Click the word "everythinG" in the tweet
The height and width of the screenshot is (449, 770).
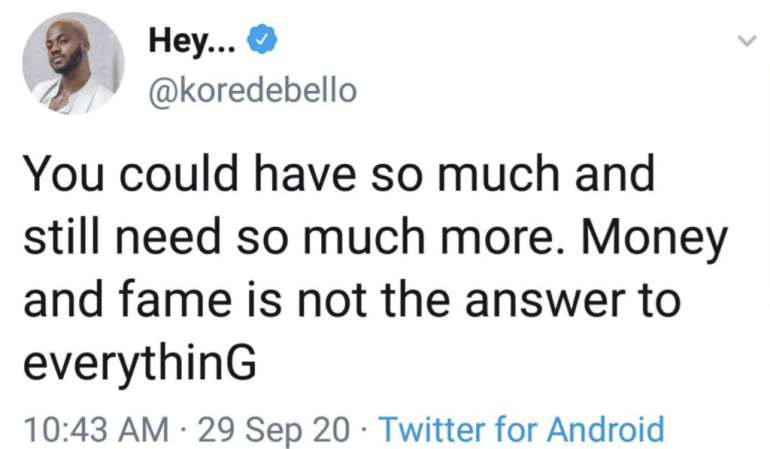[138, 362]
